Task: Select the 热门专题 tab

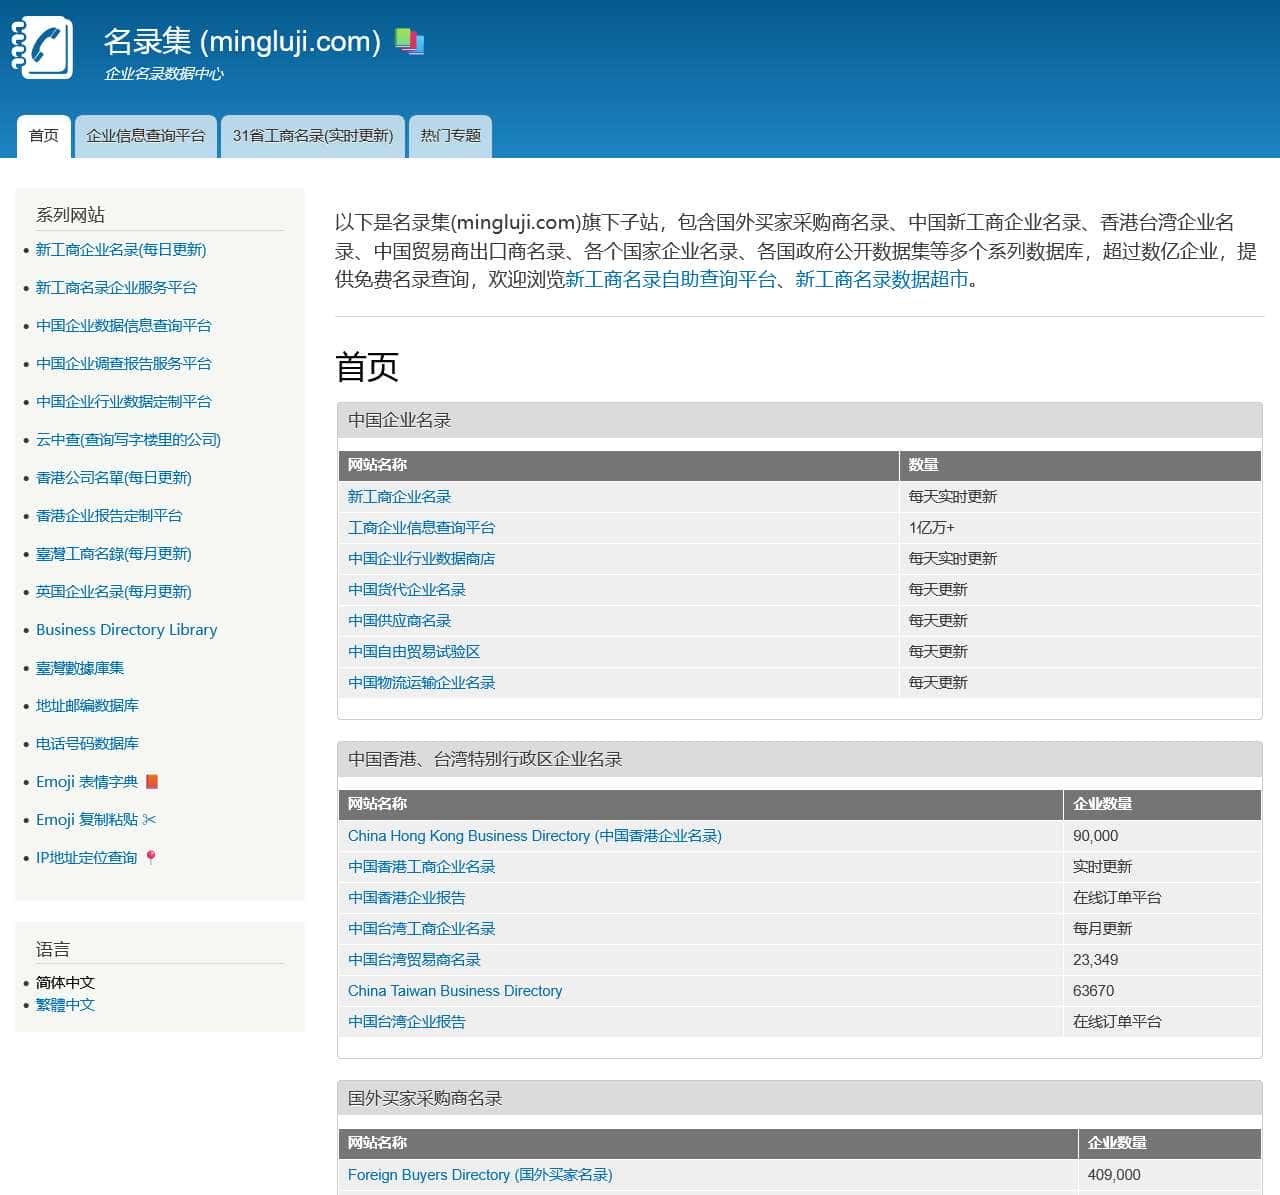Action: tap(450, 136)
